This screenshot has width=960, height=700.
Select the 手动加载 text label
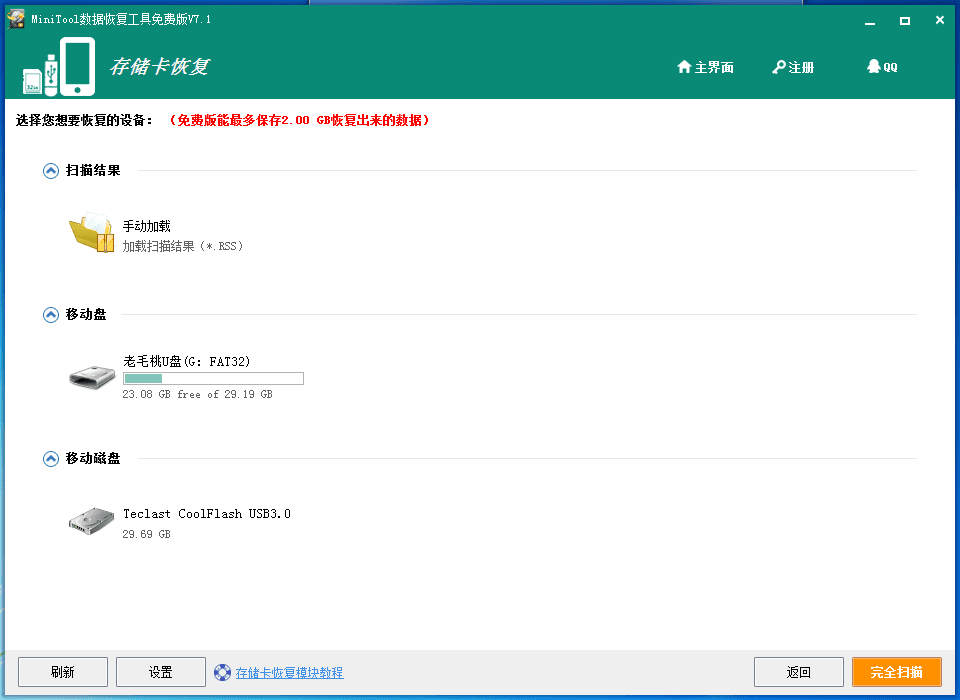pyautogui.click(x=147, y=227)
